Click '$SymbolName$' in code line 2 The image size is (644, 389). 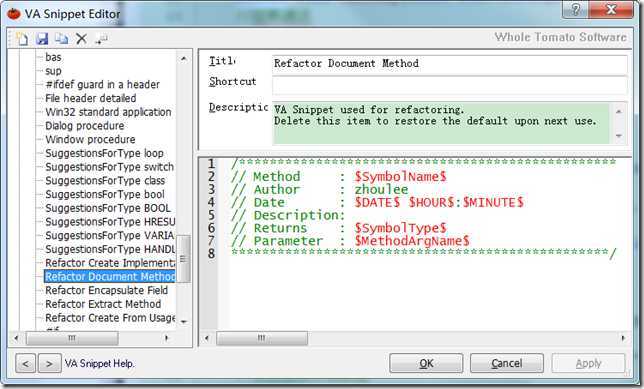tap(400, 177)
